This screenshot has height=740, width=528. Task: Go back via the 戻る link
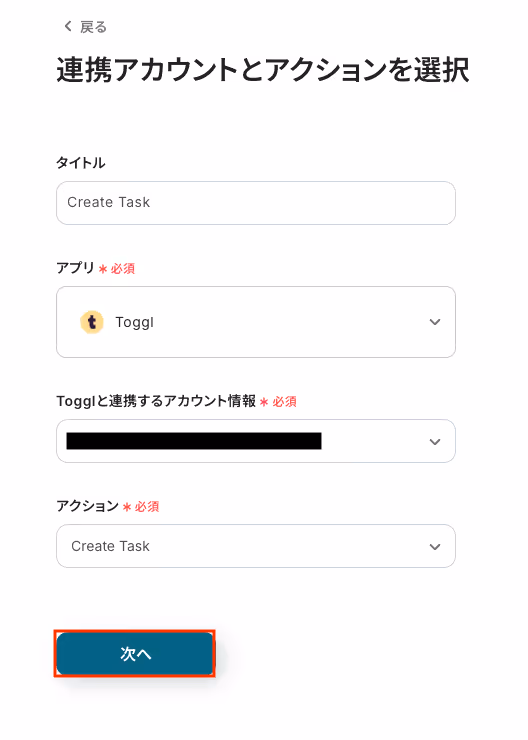pyautogui.click(x=93, y=27)
